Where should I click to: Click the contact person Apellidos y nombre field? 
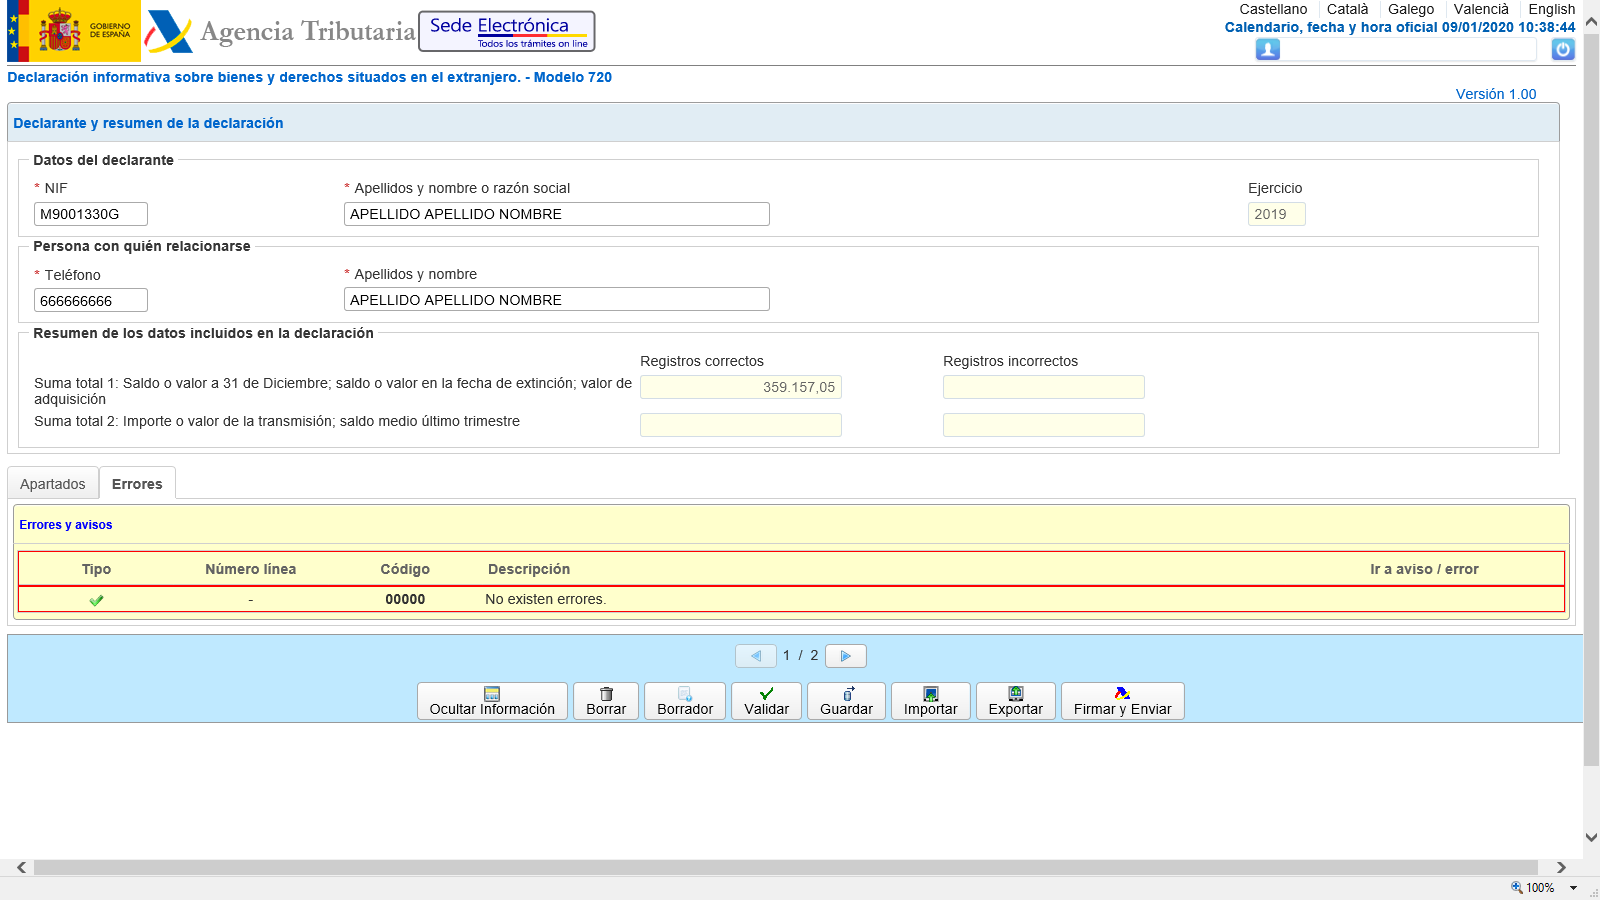tap(557, 299)
